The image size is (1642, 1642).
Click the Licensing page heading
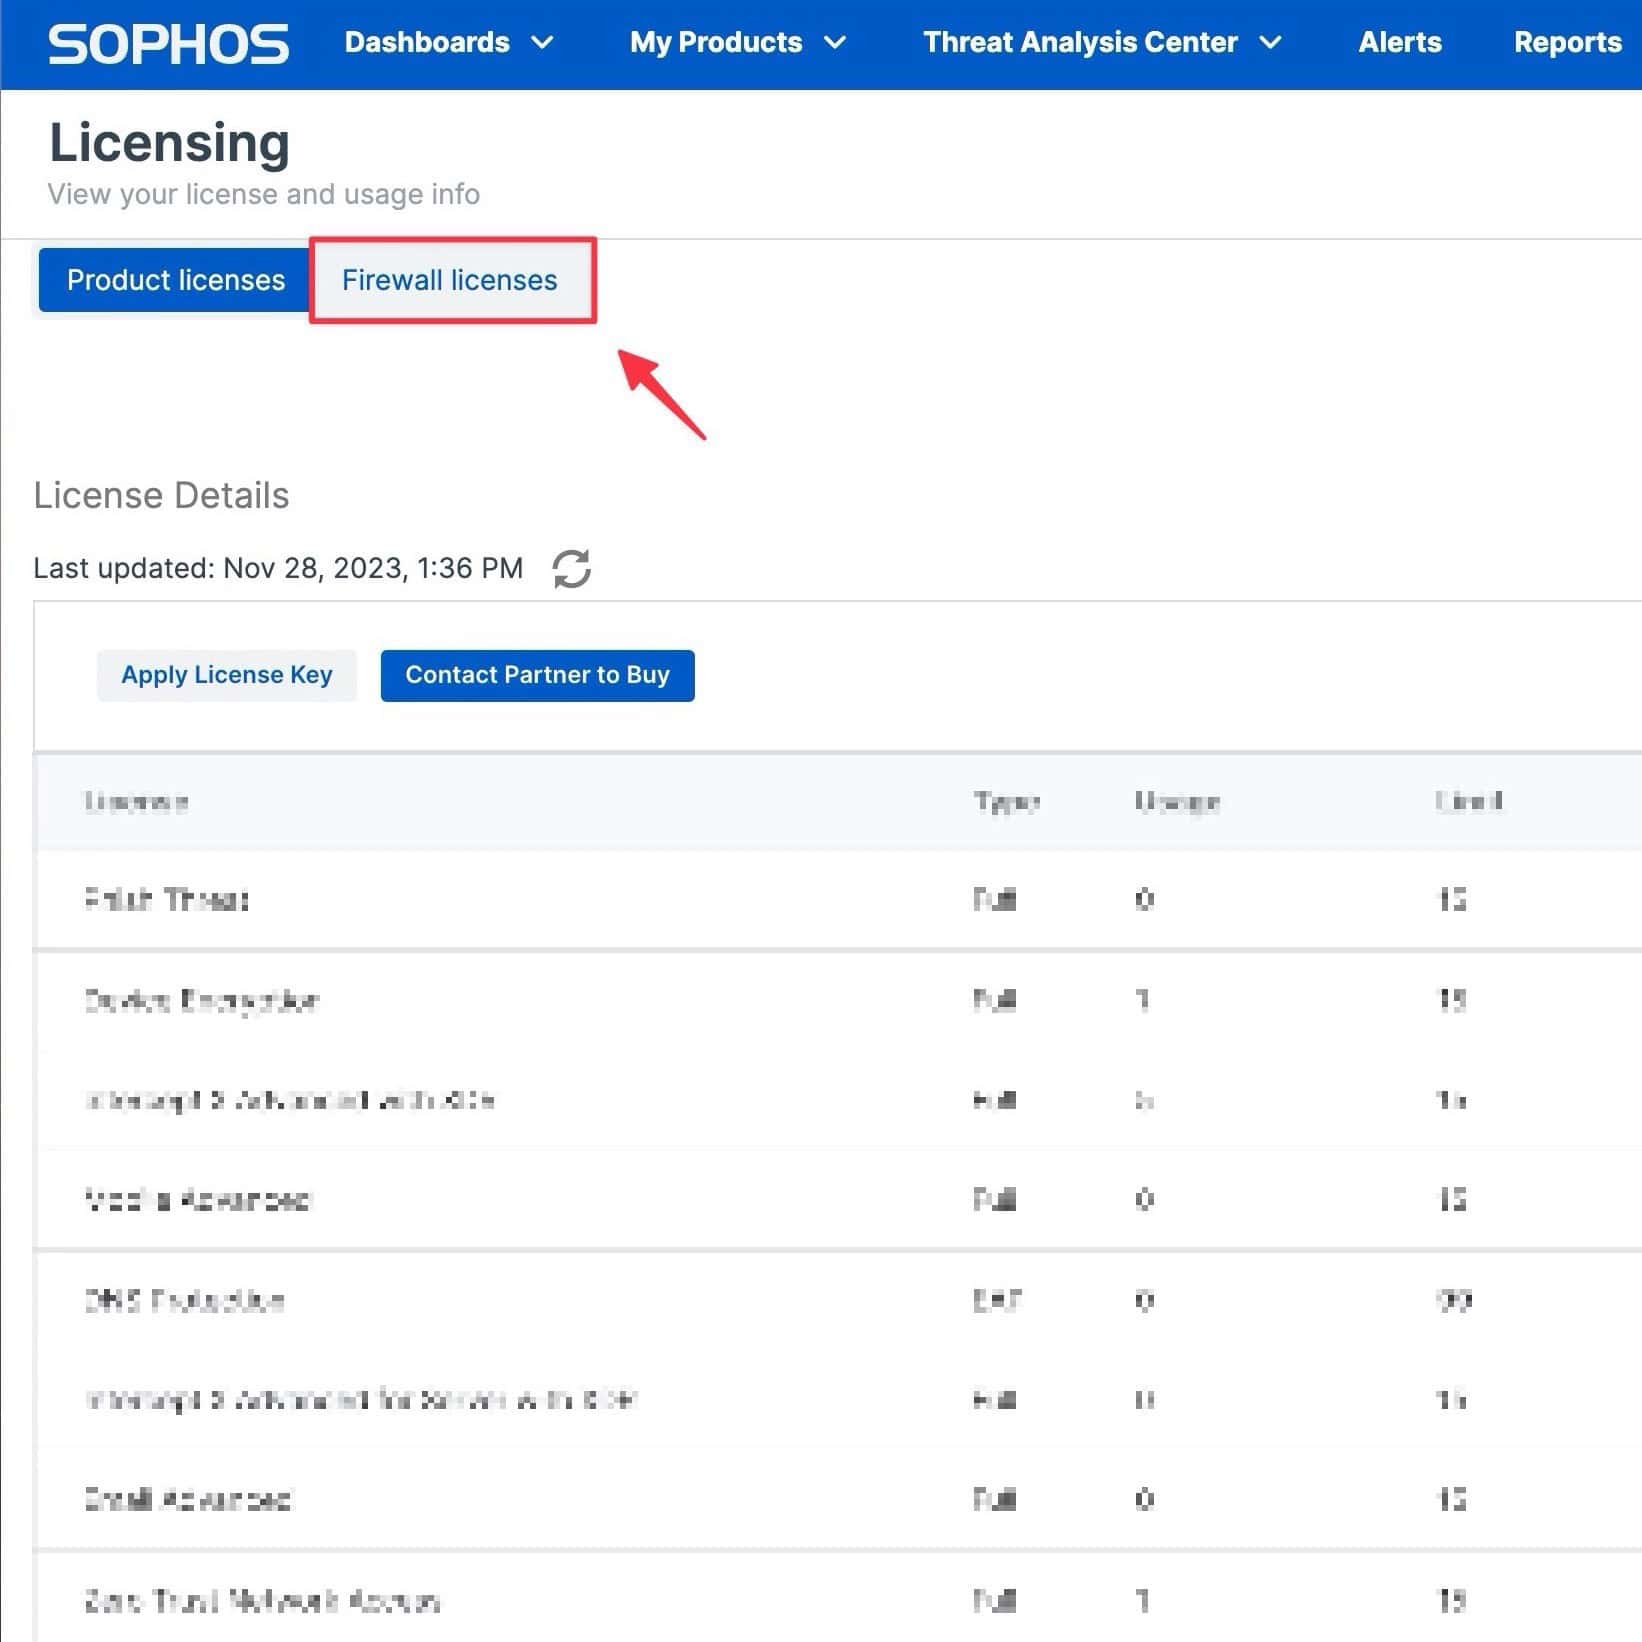(x=169, y=141)
